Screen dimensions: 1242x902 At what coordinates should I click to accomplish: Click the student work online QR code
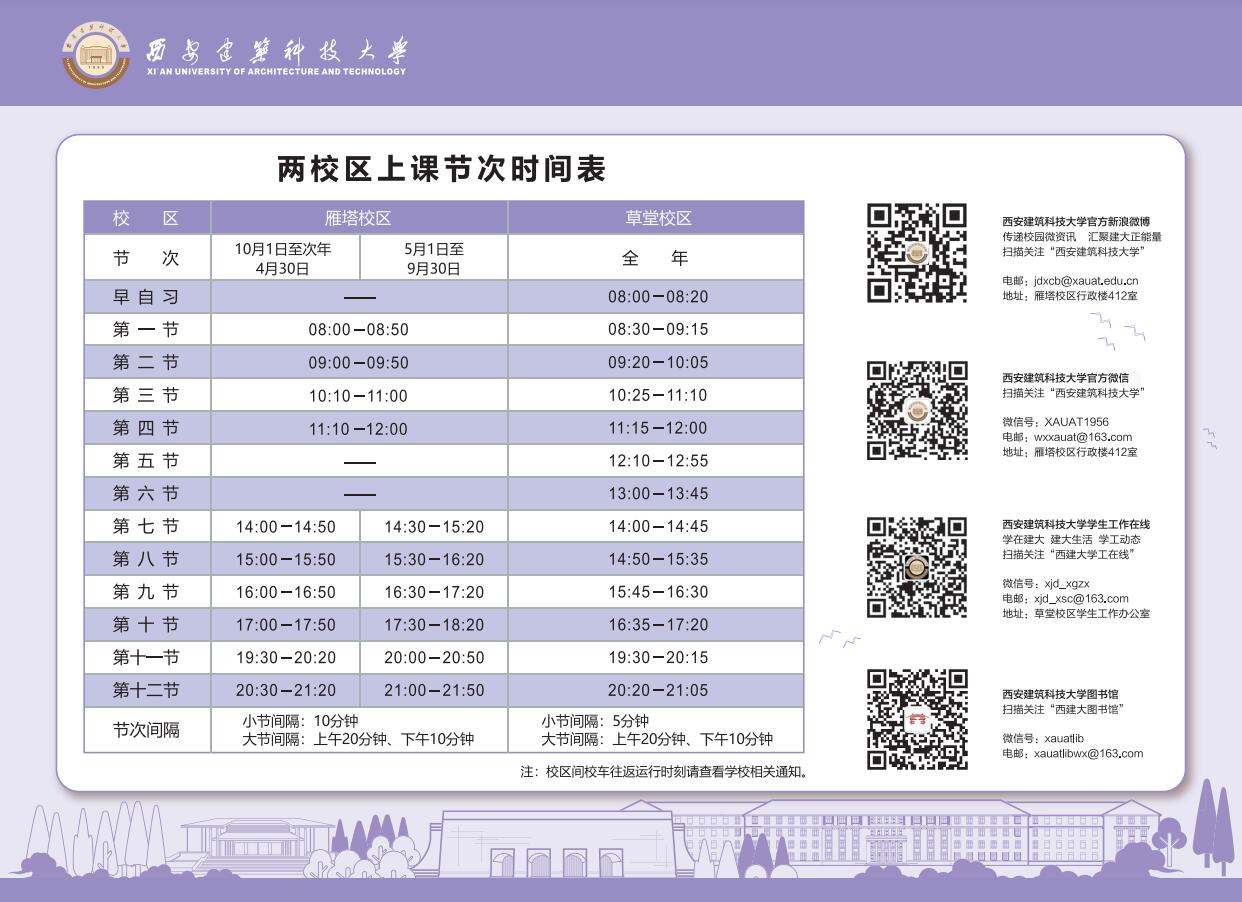[x=916, y=567]
